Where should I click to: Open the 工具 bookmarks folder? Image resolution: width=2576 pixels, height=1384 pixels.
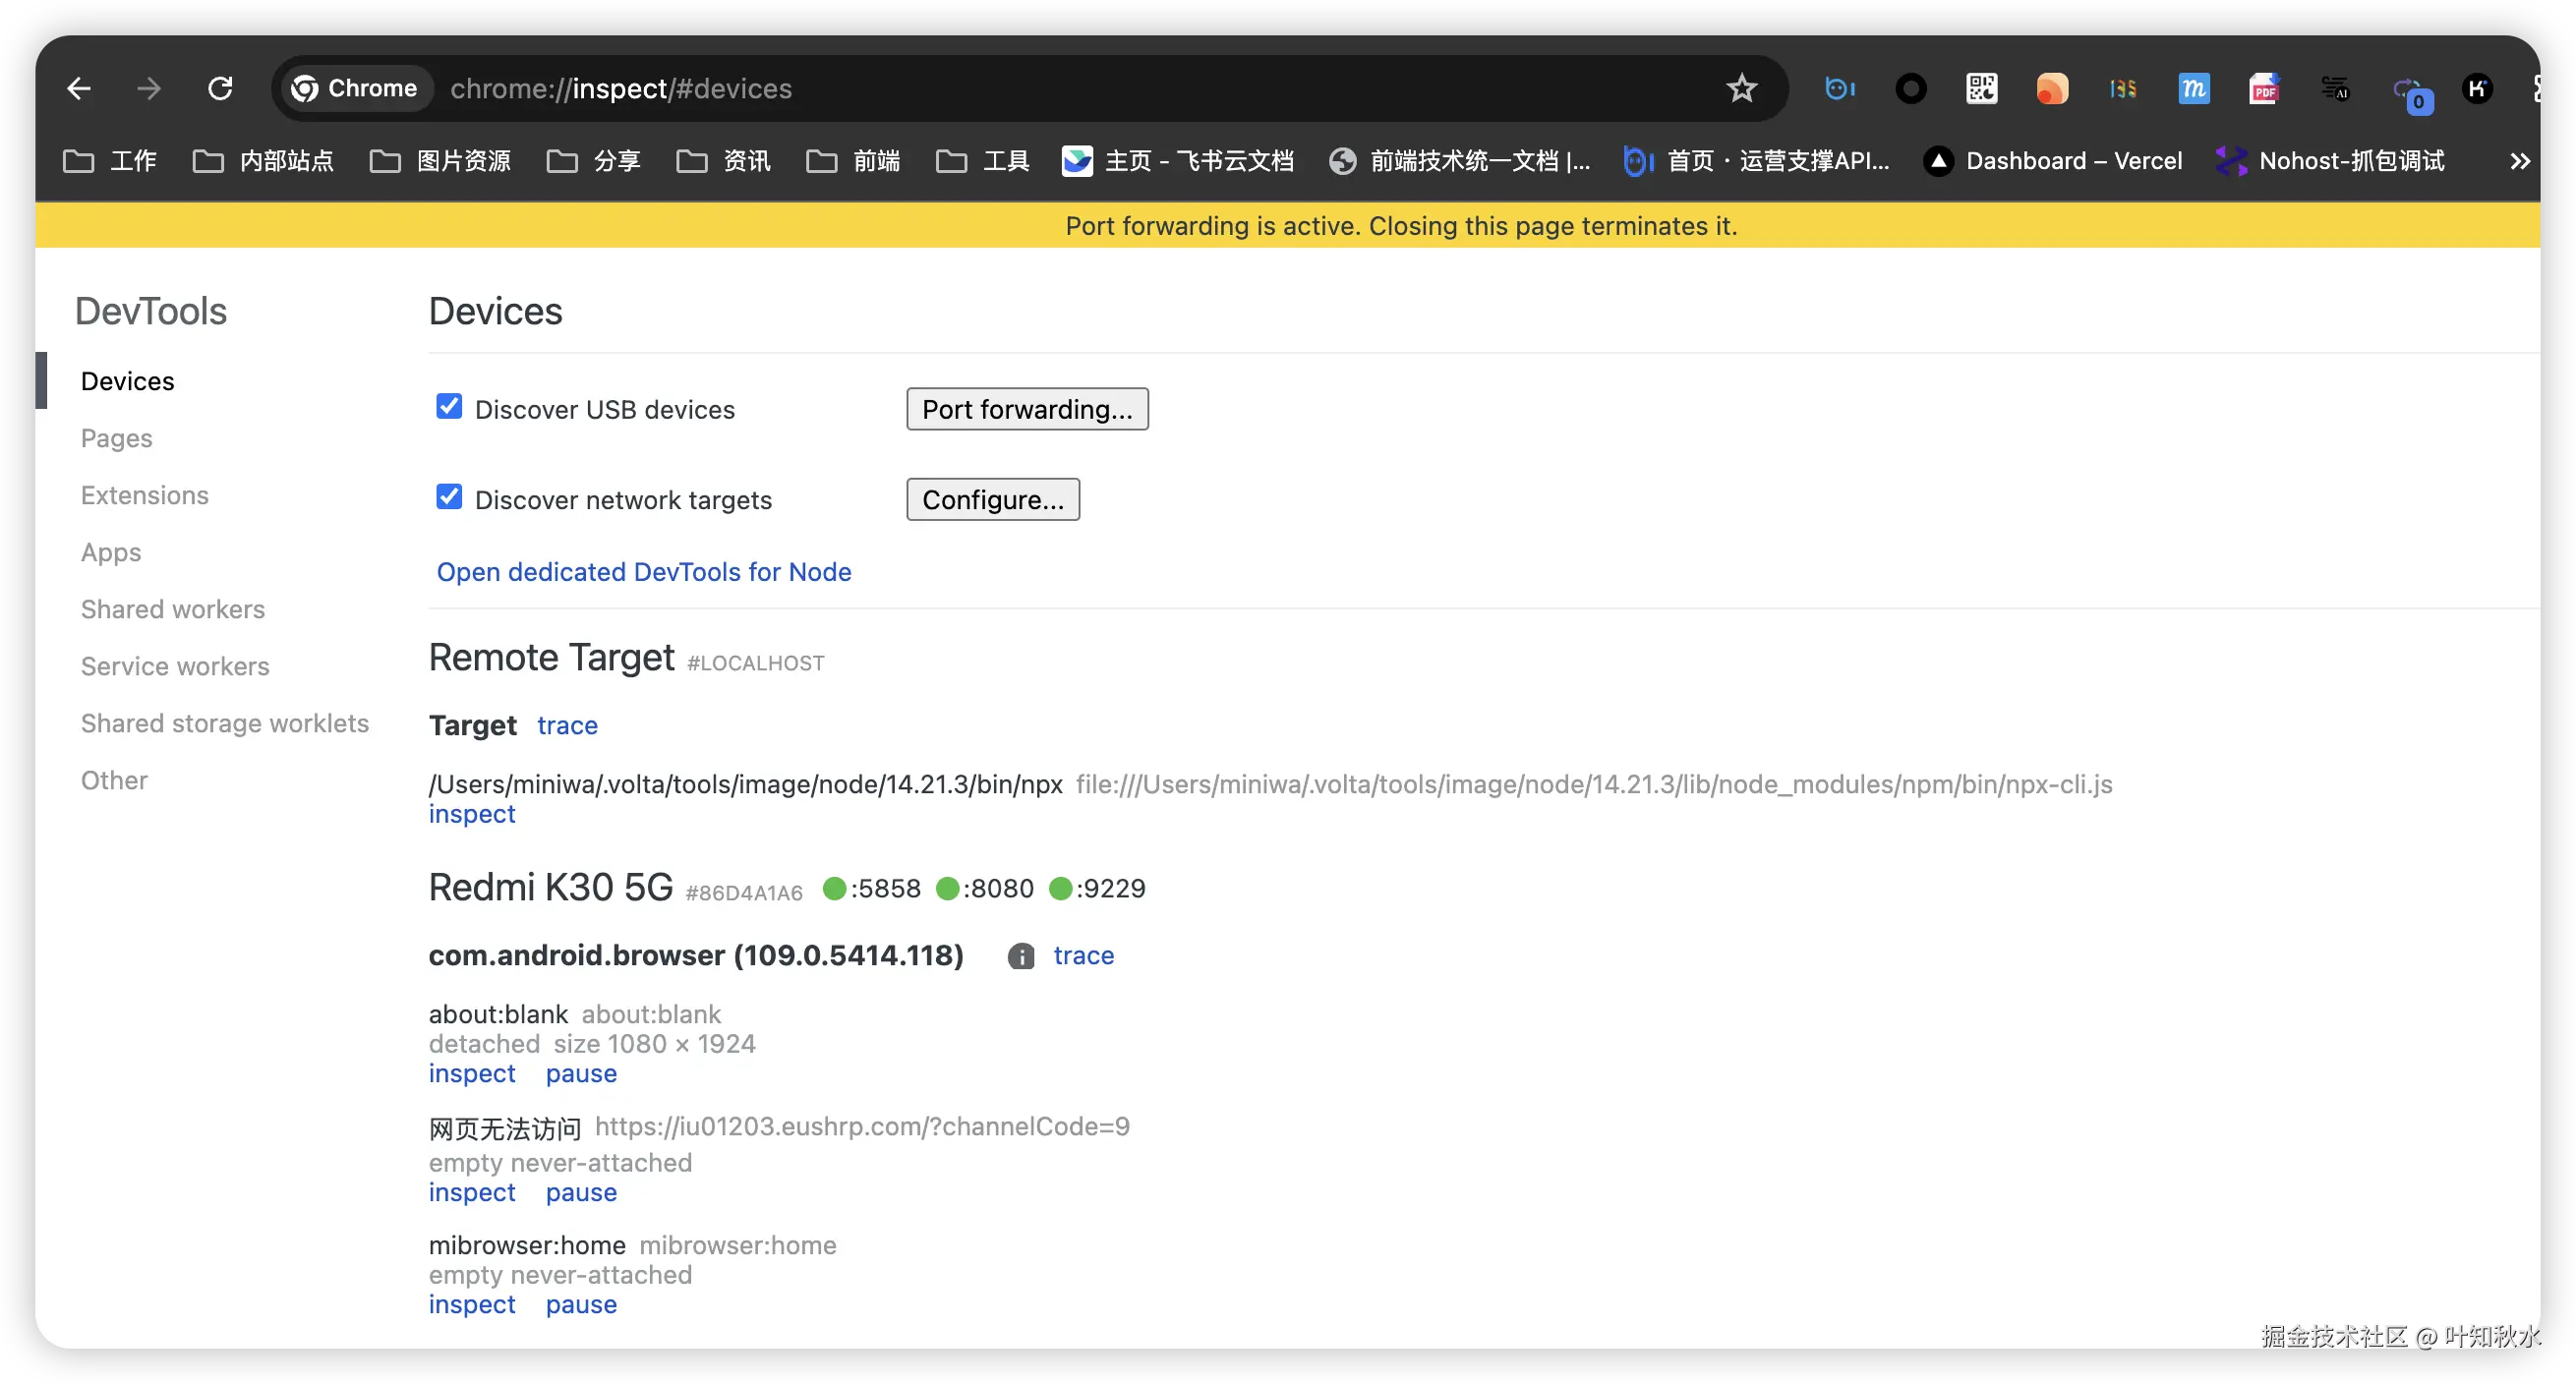click(x=983, y=161)
